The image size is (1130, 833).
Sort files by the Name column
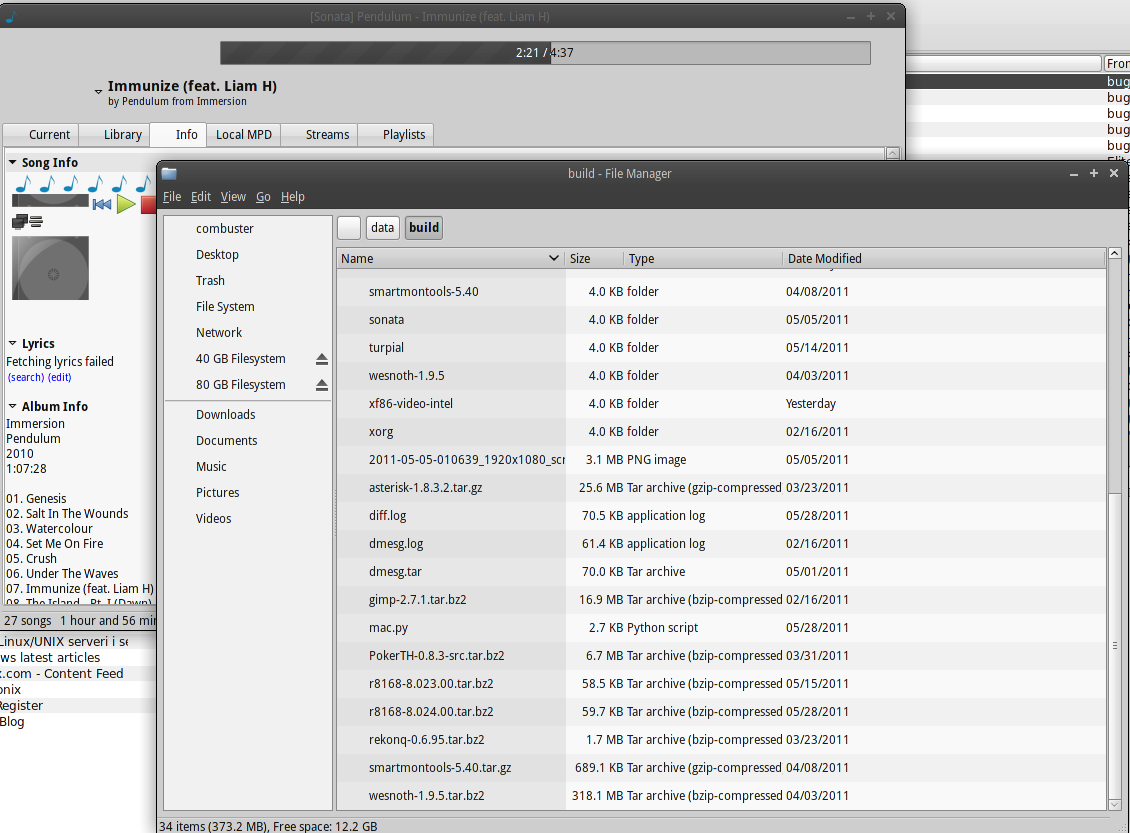pos(450,259)
